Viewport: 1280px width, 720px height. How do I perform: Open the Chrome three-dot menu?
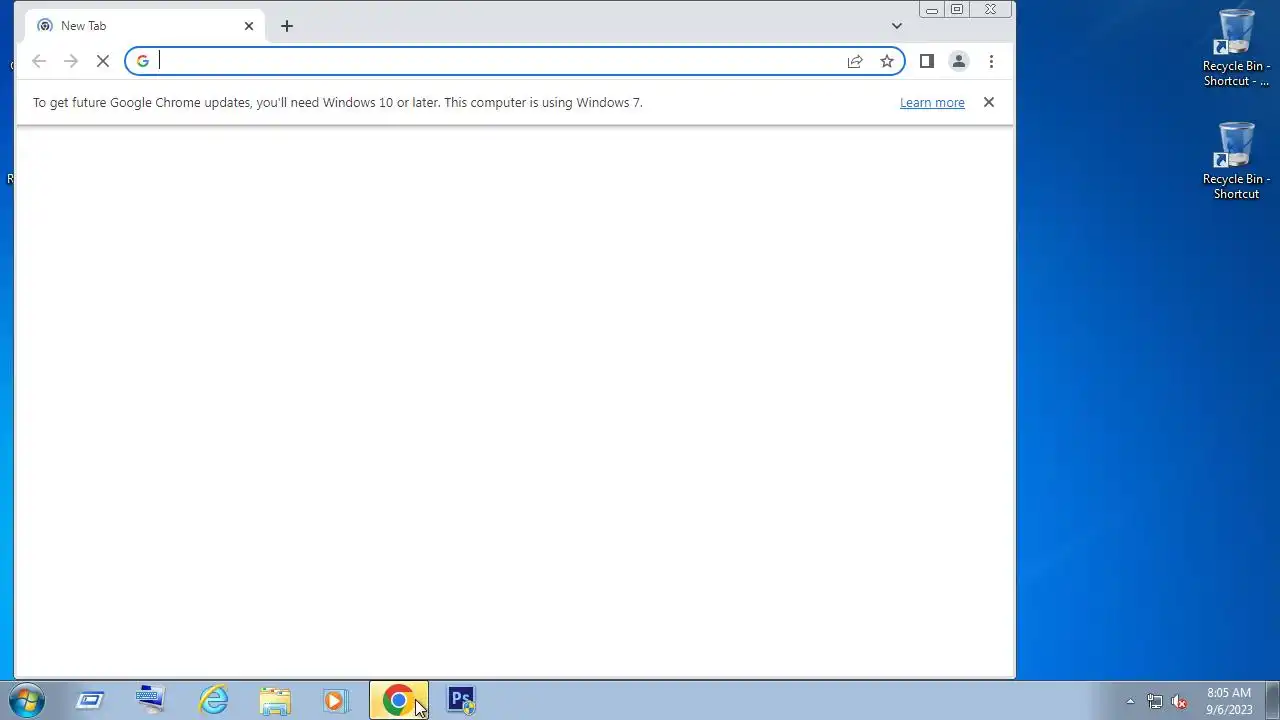tap(991, 61)
